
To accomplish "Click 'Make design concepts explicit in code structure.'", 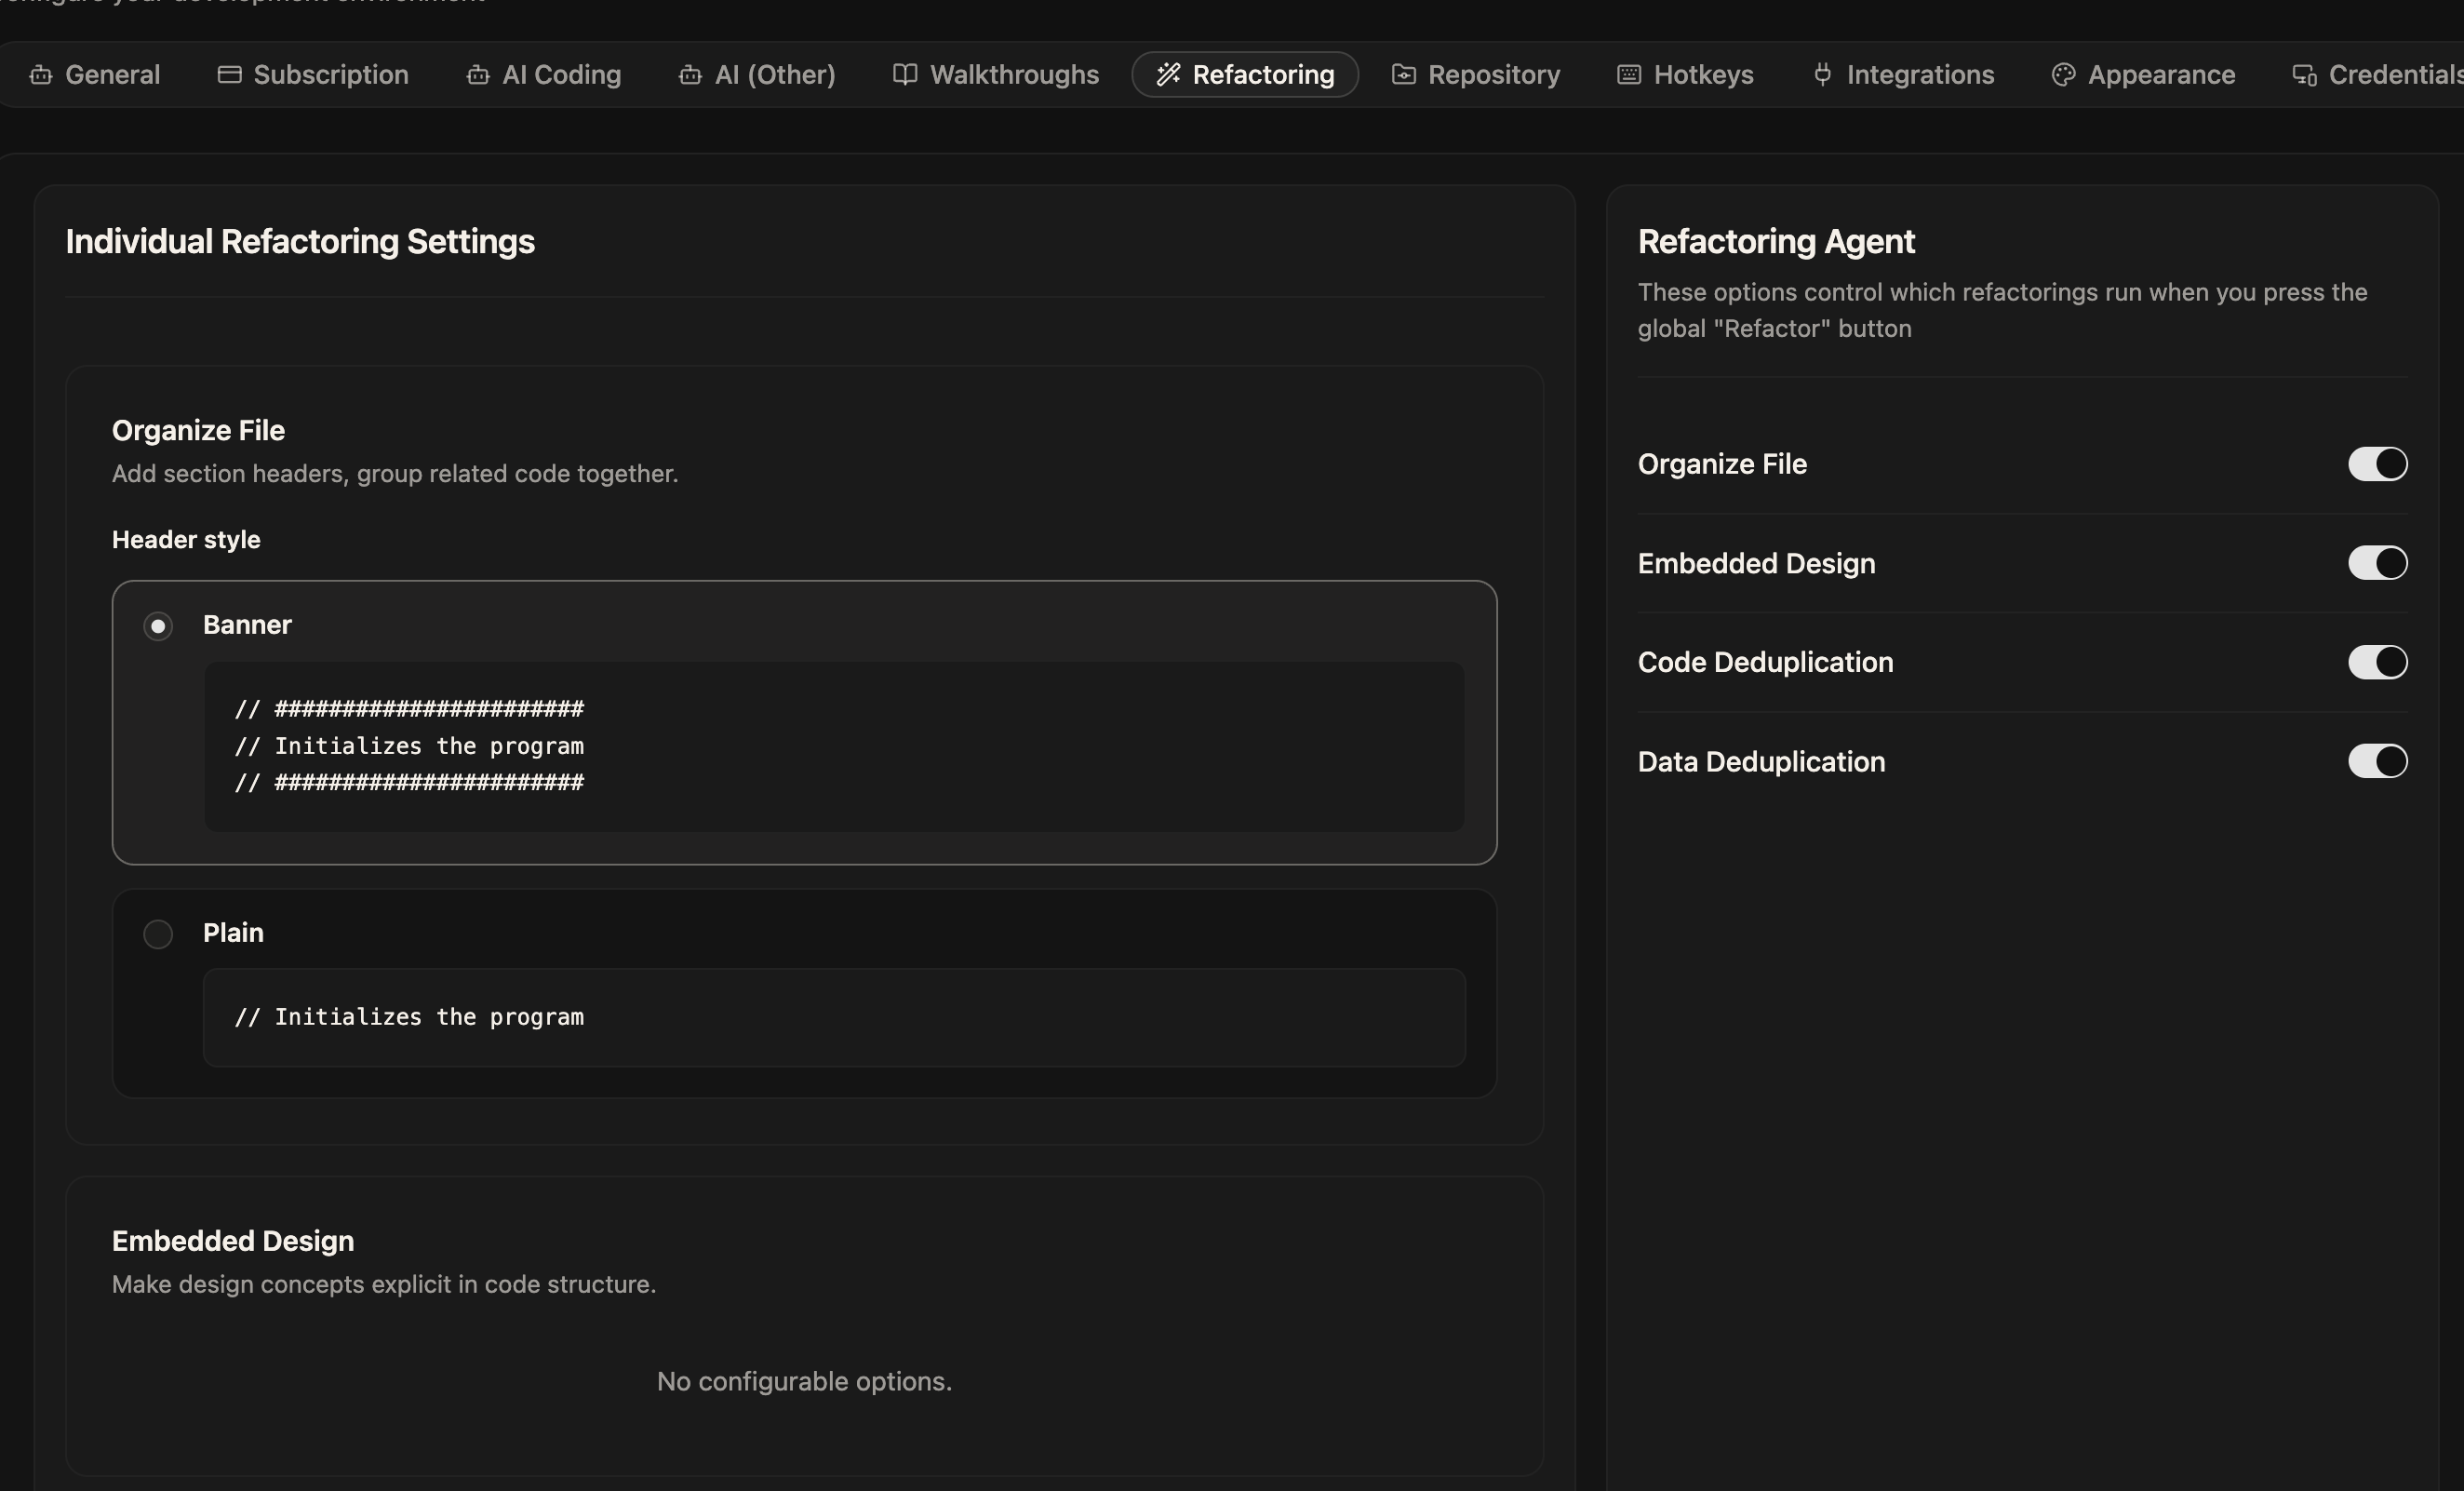I will coord(384,1284).
